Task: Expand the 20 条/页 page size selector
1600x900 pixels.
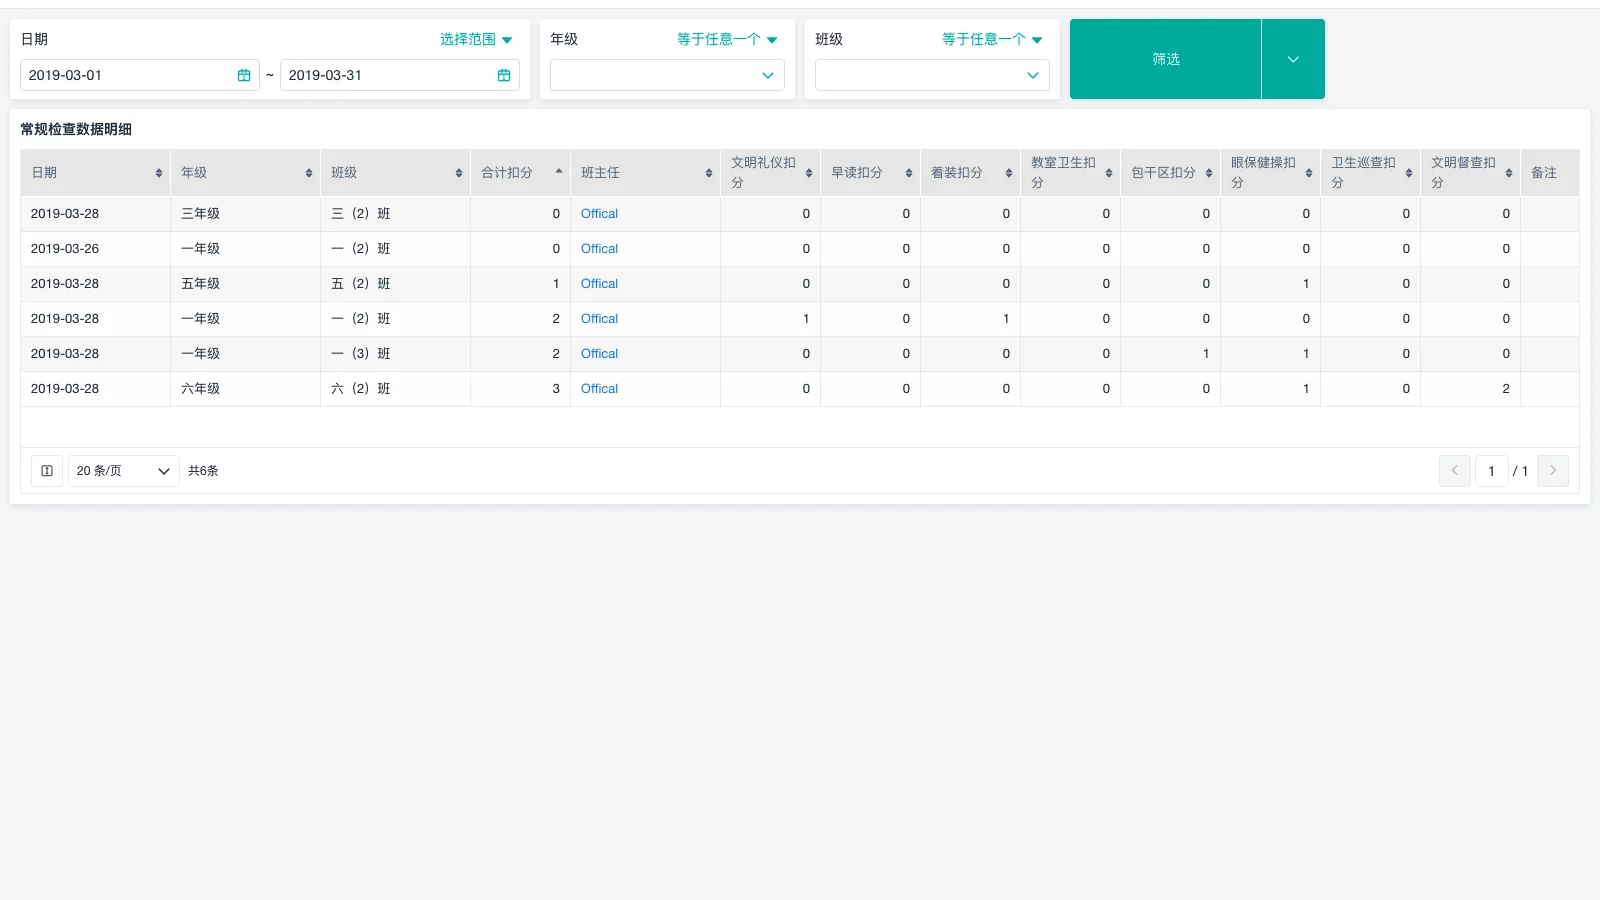Action: (x=123, y=471)
